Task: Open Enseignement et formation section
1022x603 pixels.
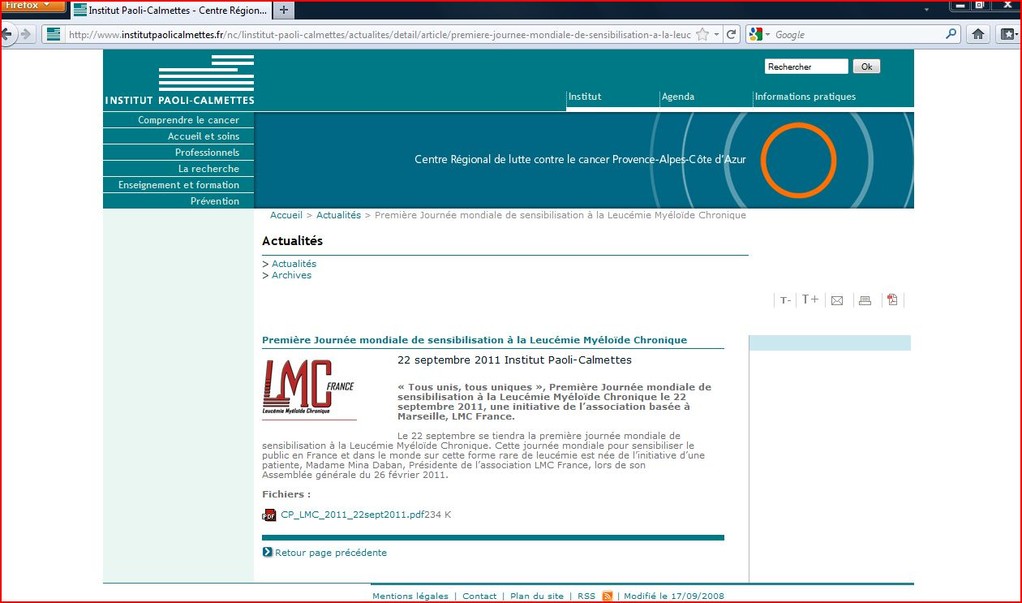Action: (179, 185)
